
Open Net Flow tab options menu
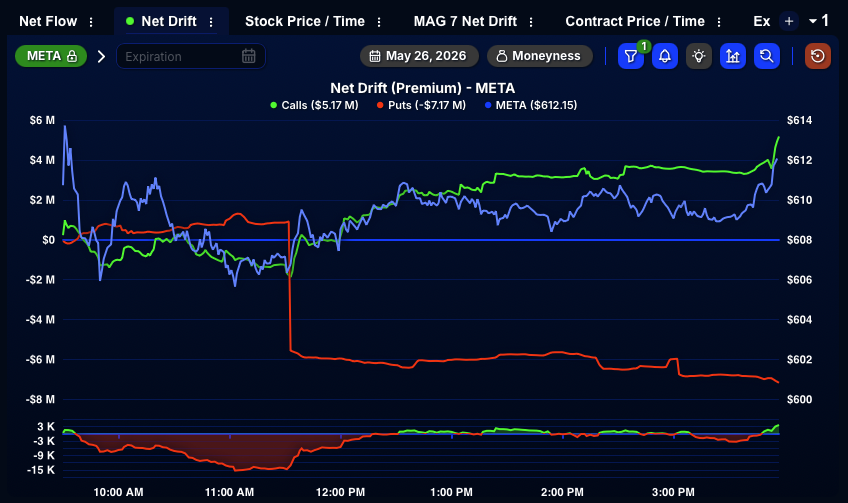point(91,22)
